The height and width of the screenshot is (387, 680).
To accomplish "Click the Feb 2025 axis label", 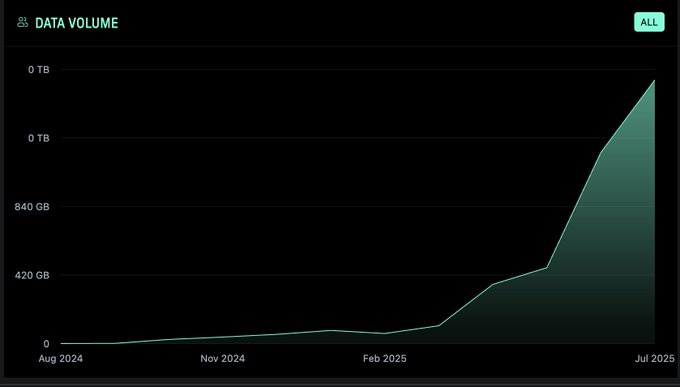I will point(385,359).
